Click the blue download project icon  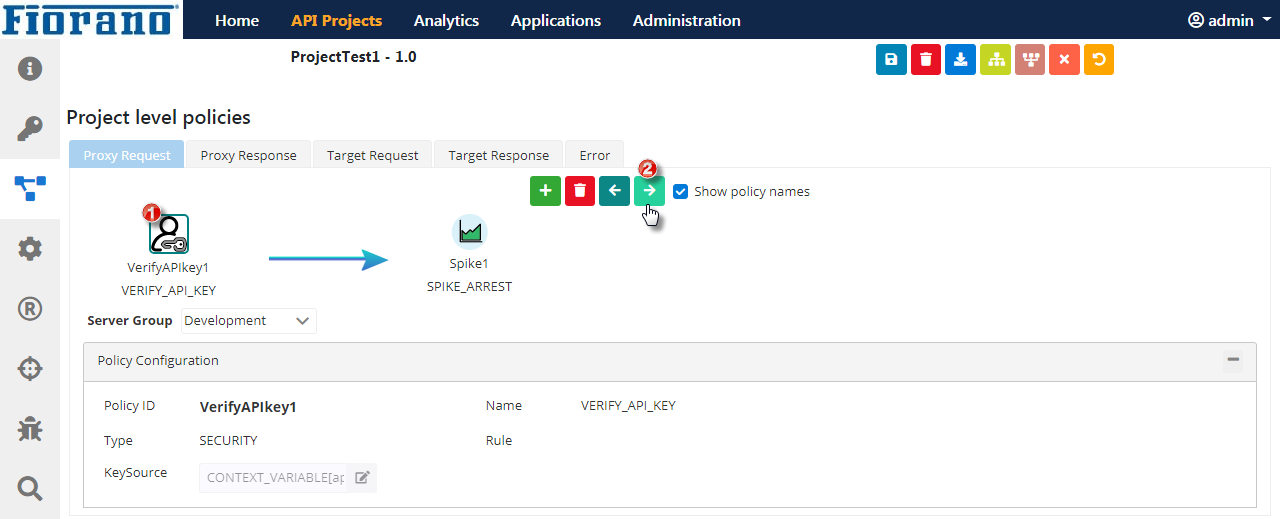tap(960, 60)
